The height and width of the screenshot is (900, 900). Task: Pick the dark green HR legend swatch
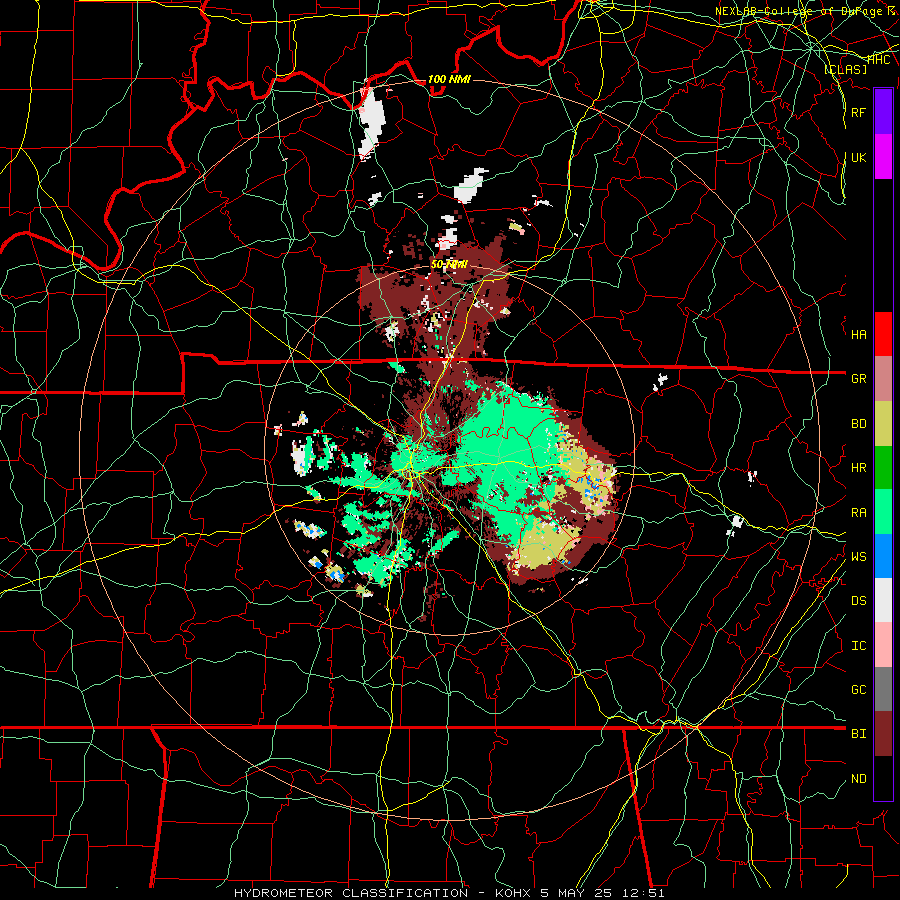coord(883,468)
